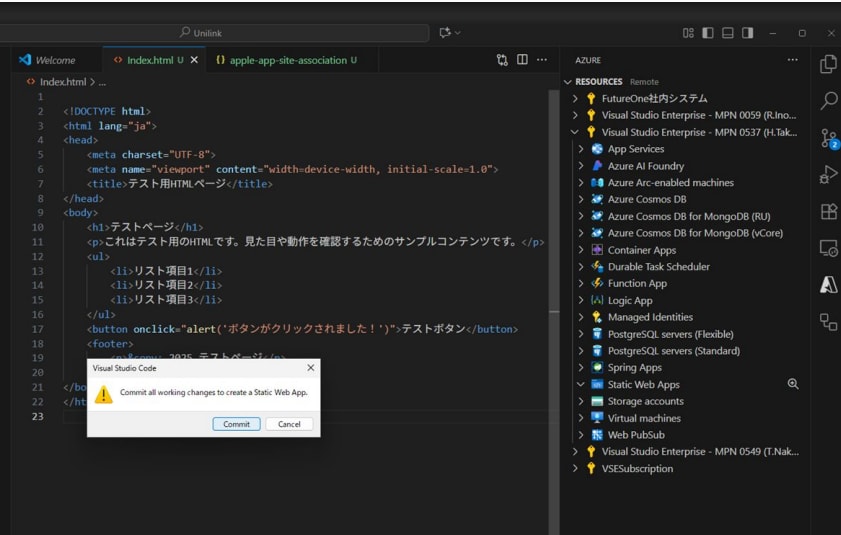Open the Extensions view
The image size is (841, 535).
tap(828, 211)
